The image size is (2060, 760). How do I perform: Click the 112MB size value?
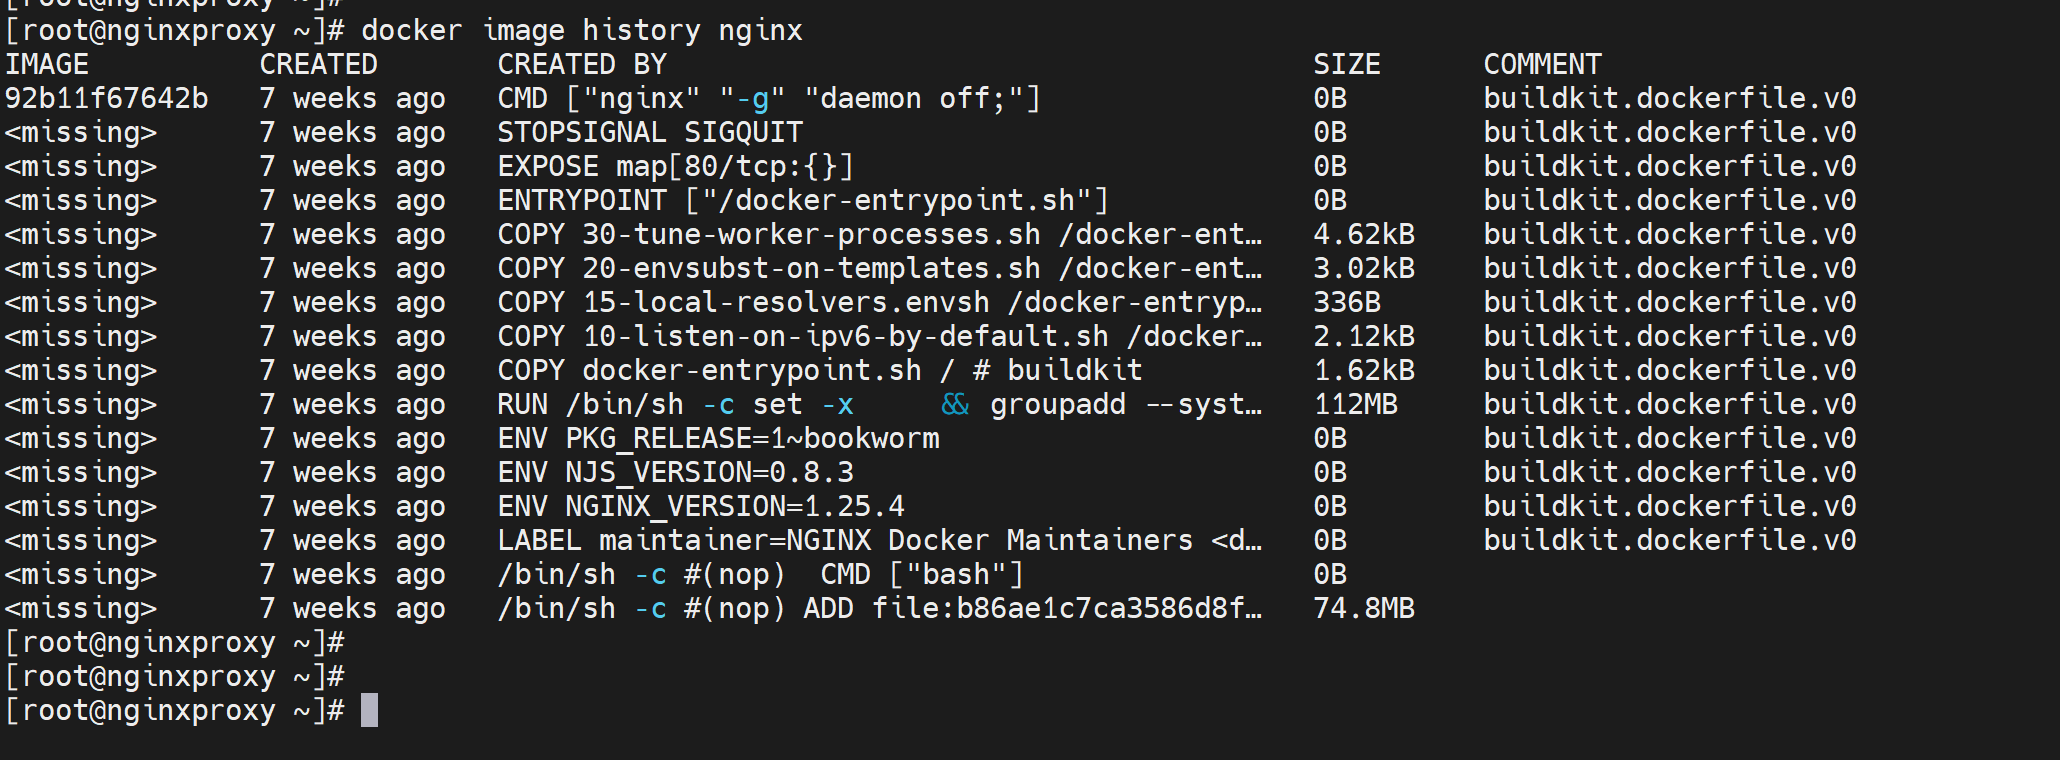click(1355, 404)
